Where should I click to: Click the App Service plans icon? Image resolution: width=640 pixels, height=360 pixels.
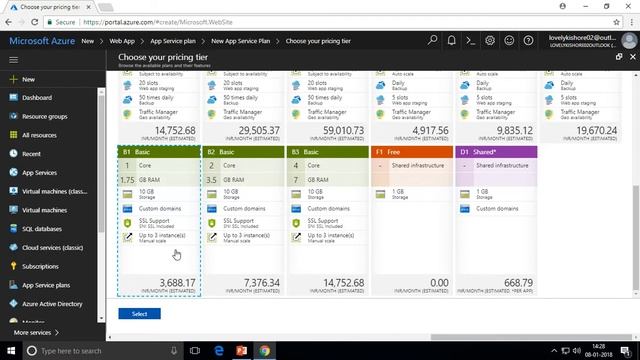[x=13, y=285]
